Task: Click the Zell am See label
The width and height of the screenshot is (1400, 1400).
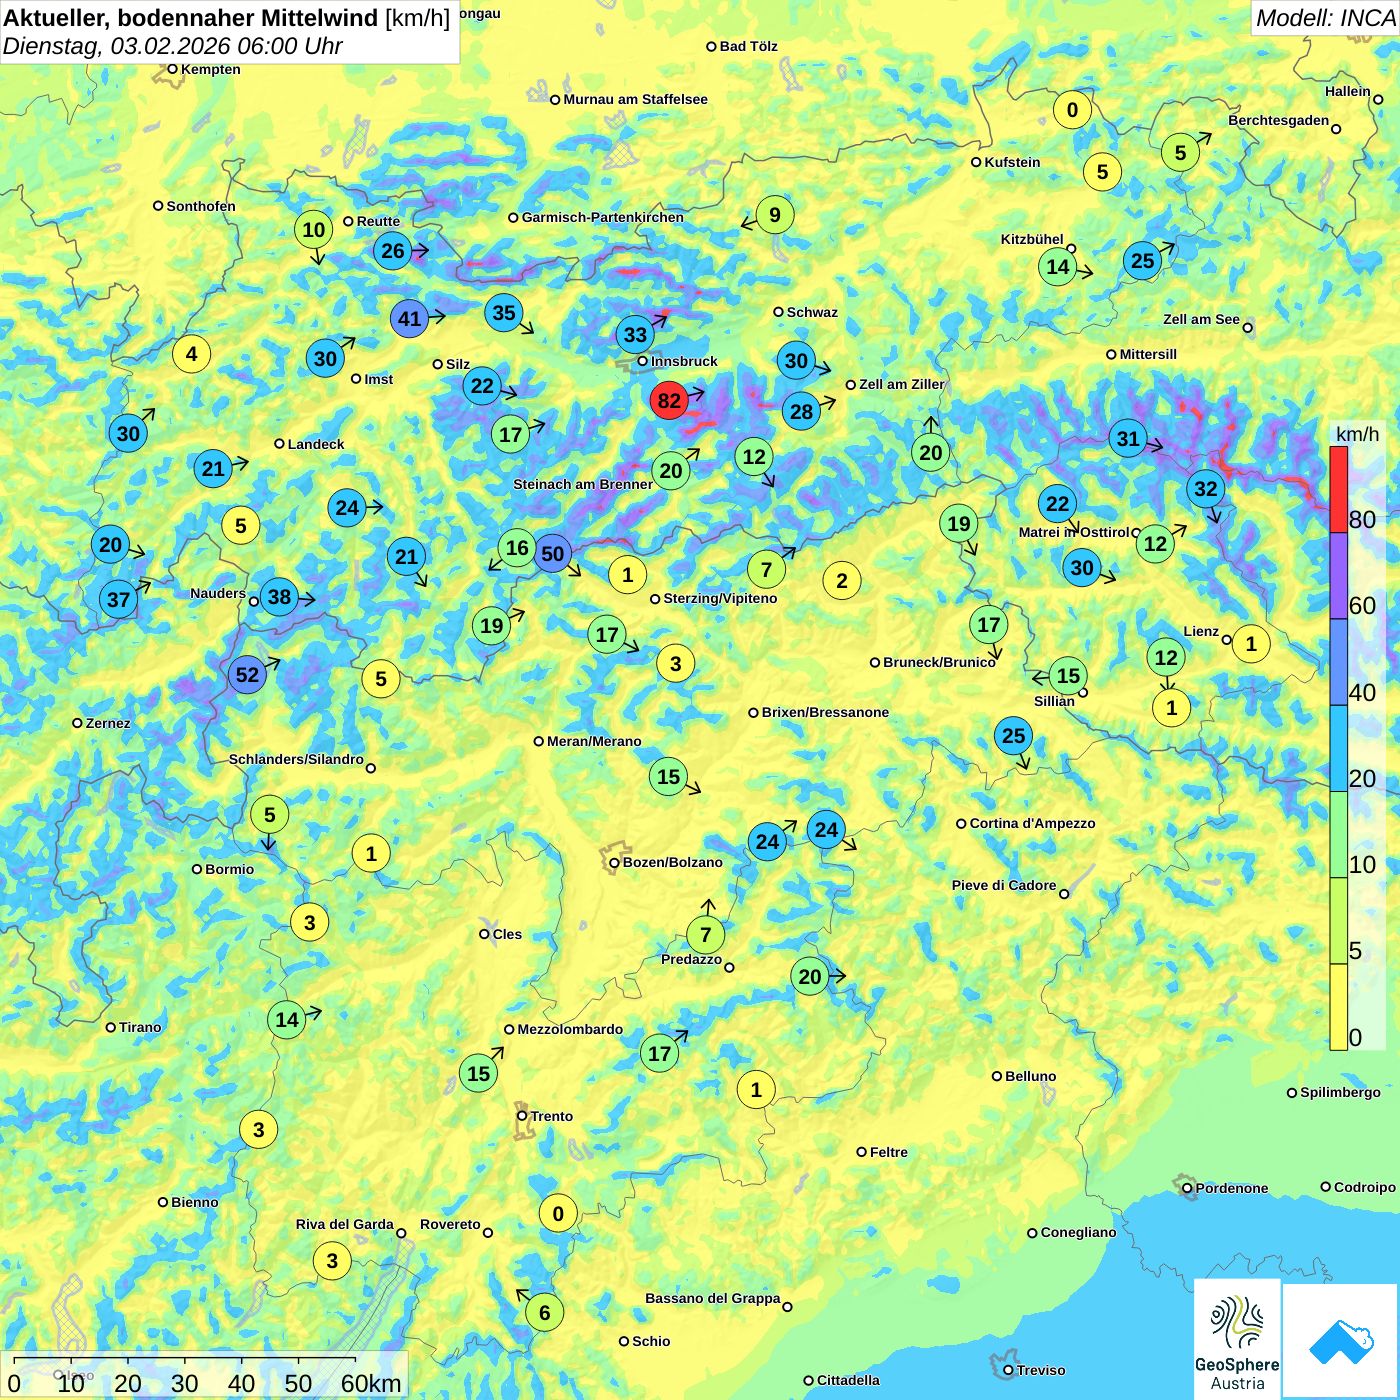Action: click(x=1201, y=319)
